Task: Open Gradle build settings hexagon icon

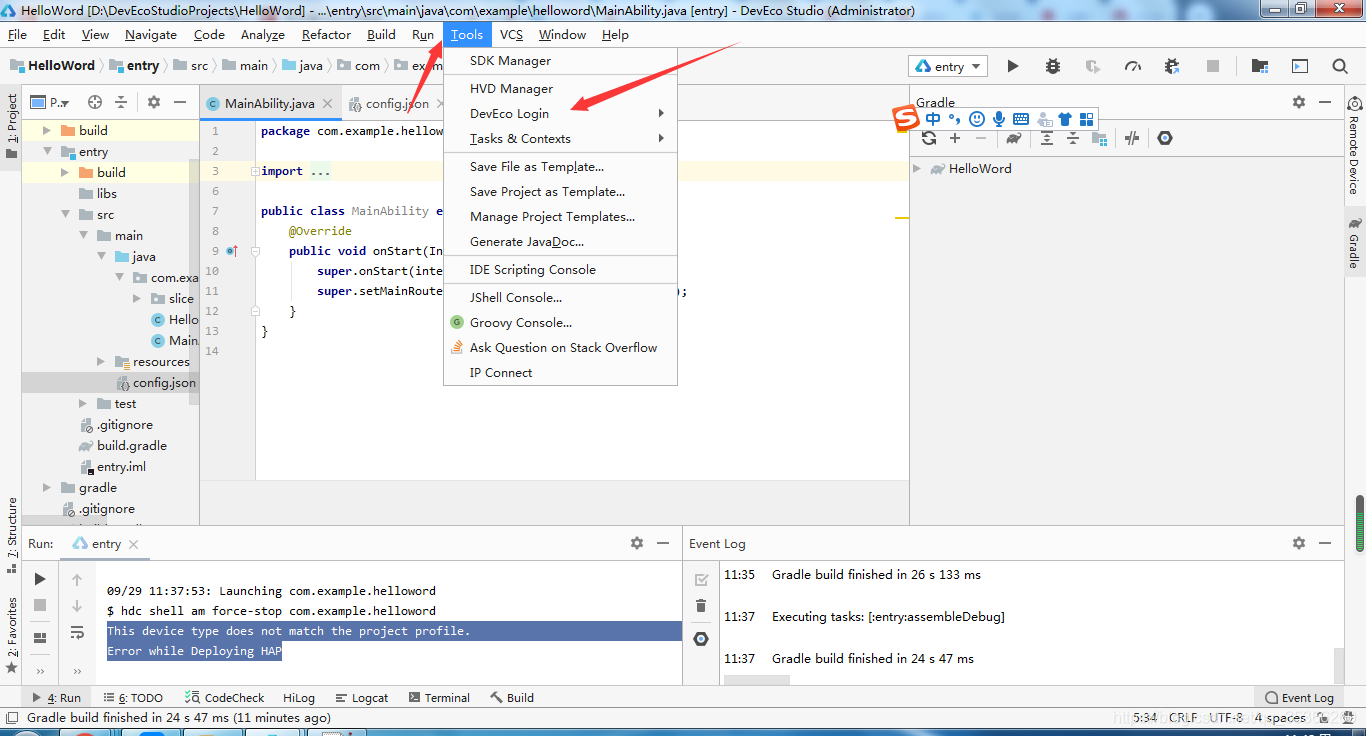Action: tap(1165, 138)
